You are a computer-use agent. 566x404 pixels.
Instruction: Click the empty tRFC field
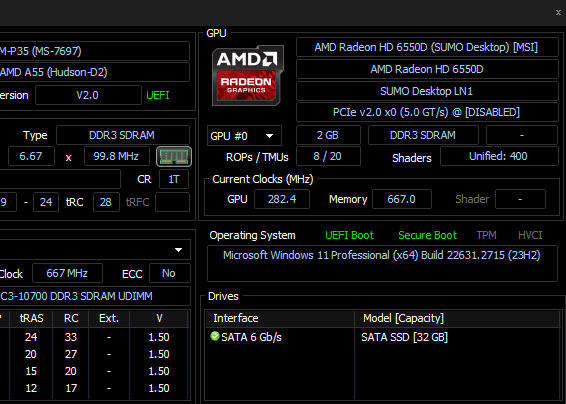(172, 202)
